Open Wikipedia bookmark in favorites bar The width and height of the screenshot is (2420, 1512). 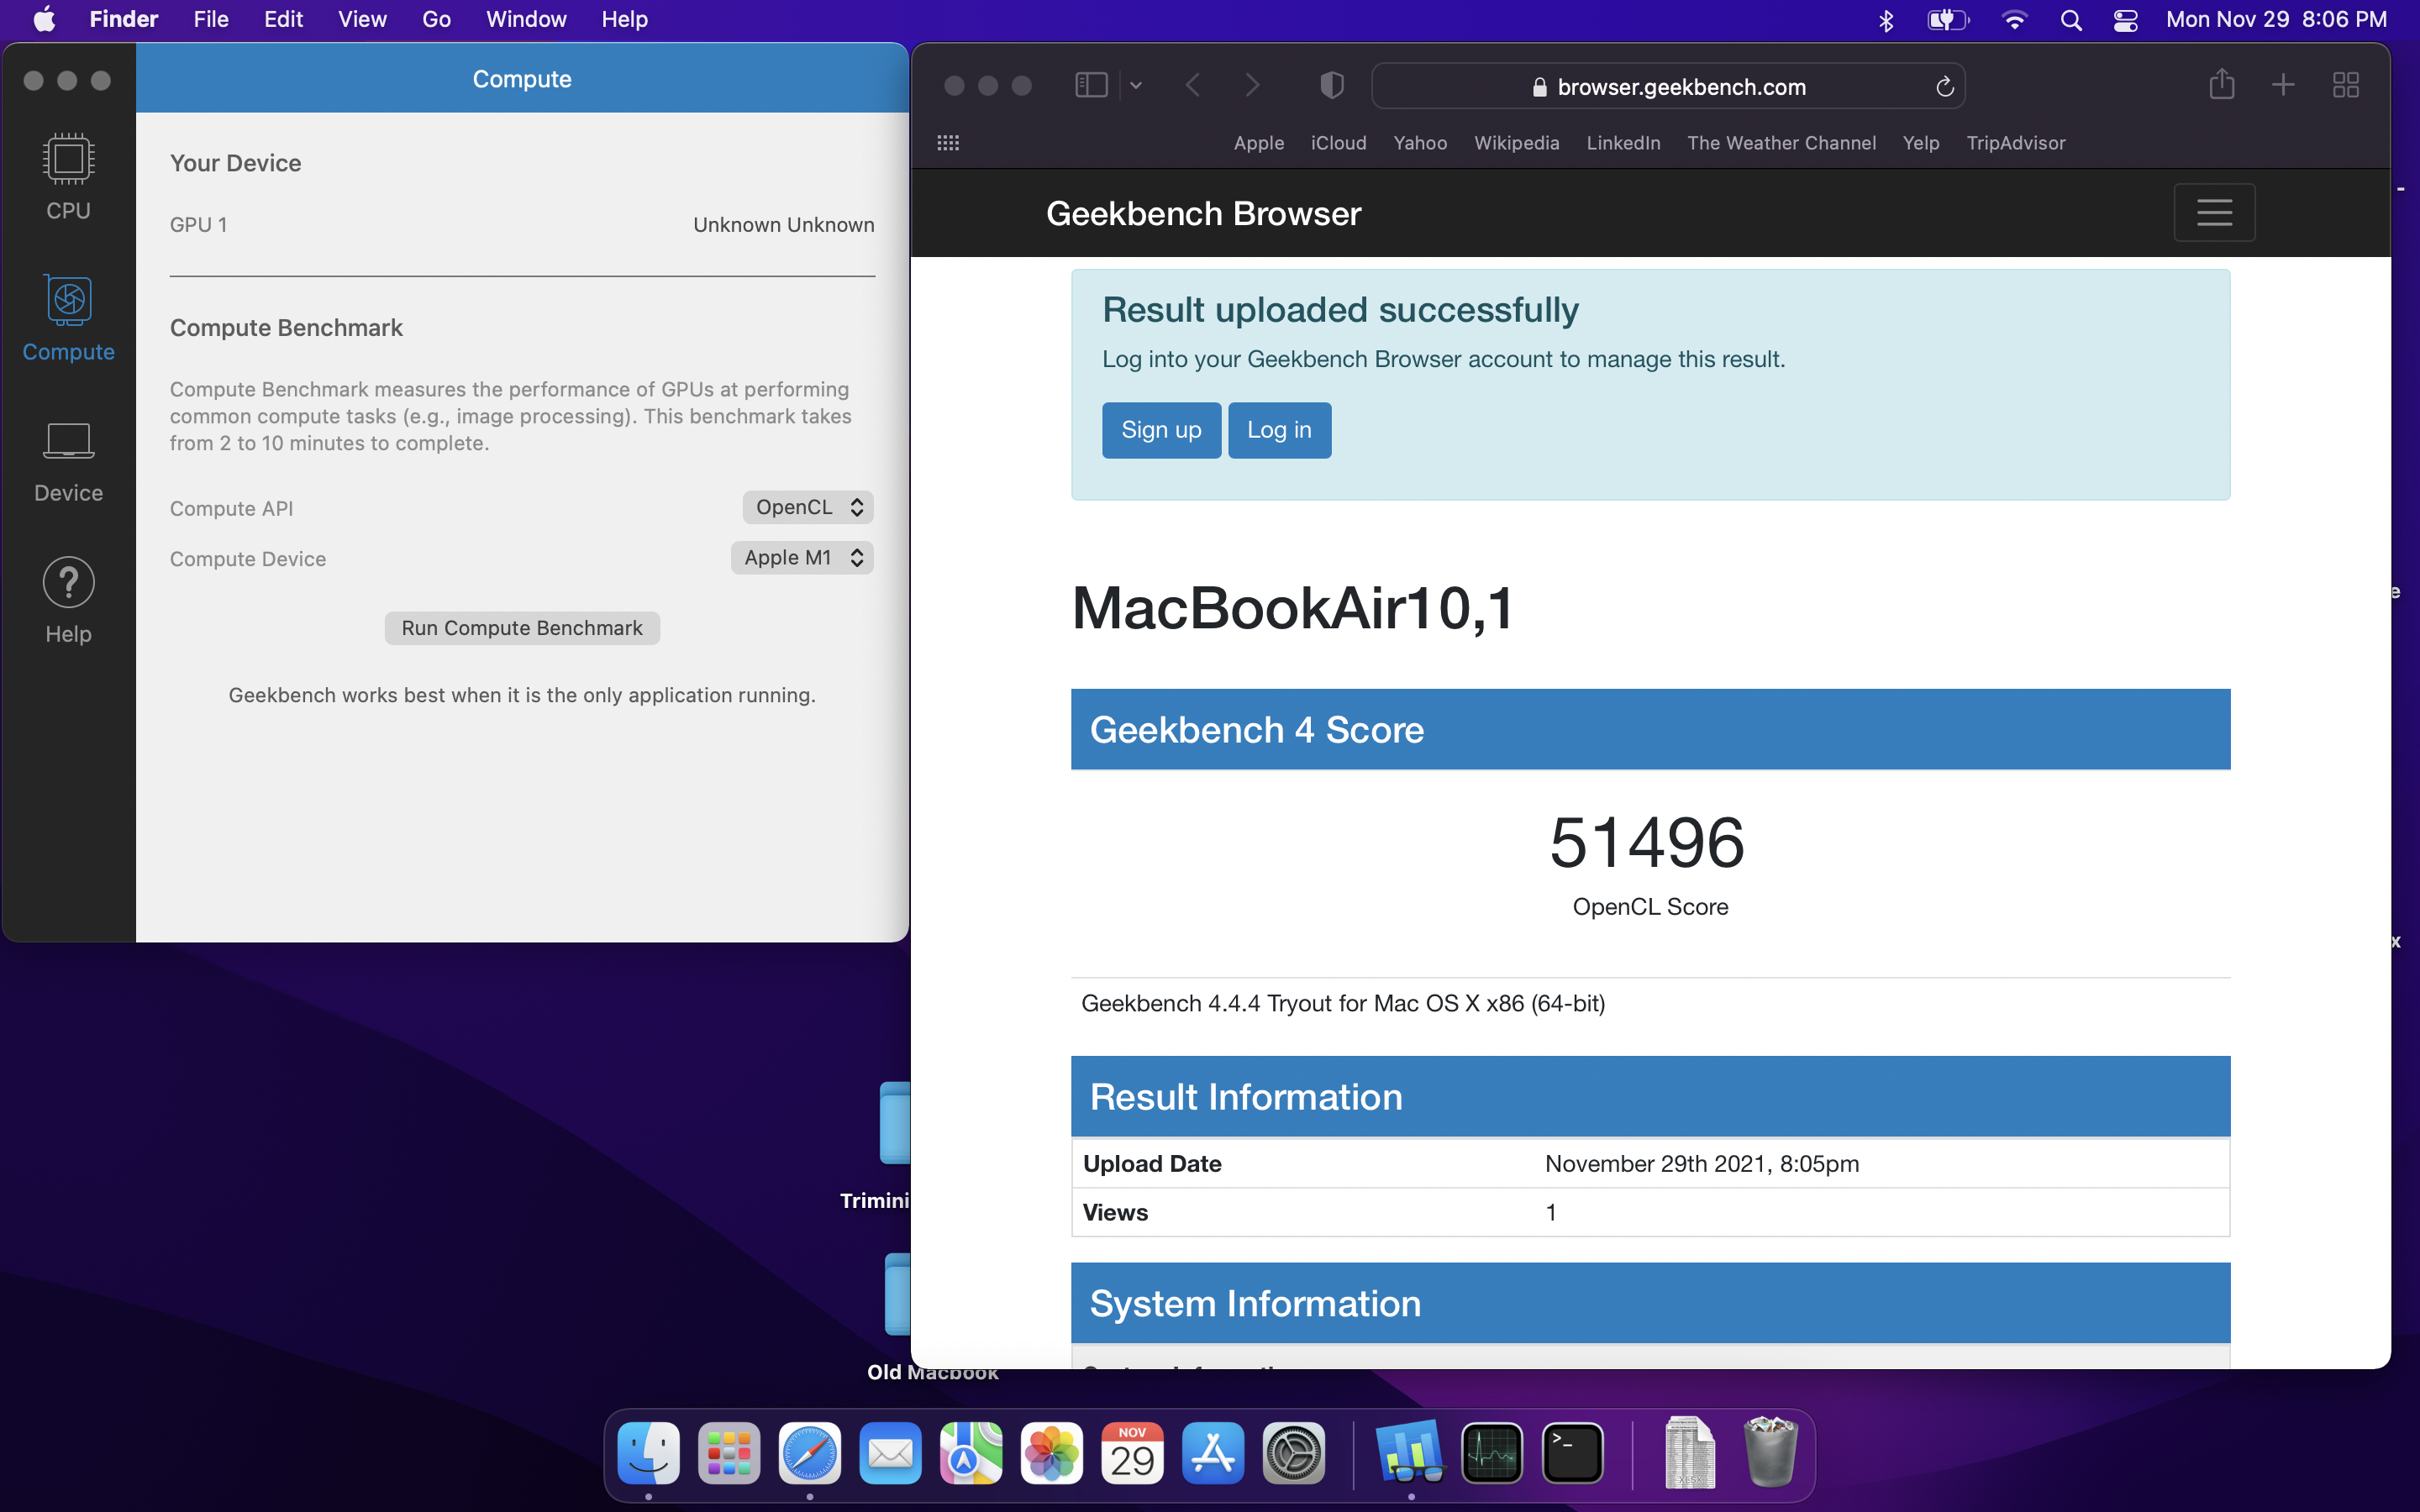[x=1516, y=143]
